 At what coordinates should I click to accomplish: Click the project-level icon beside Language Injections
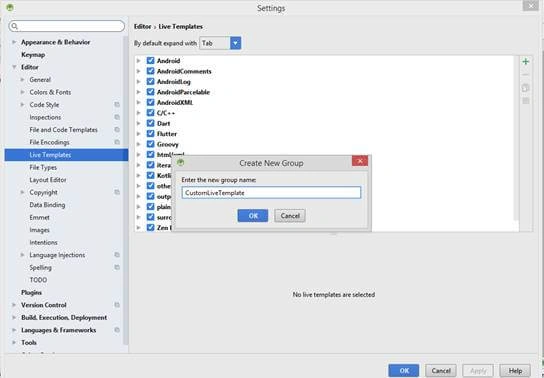[x=117, y=255]
